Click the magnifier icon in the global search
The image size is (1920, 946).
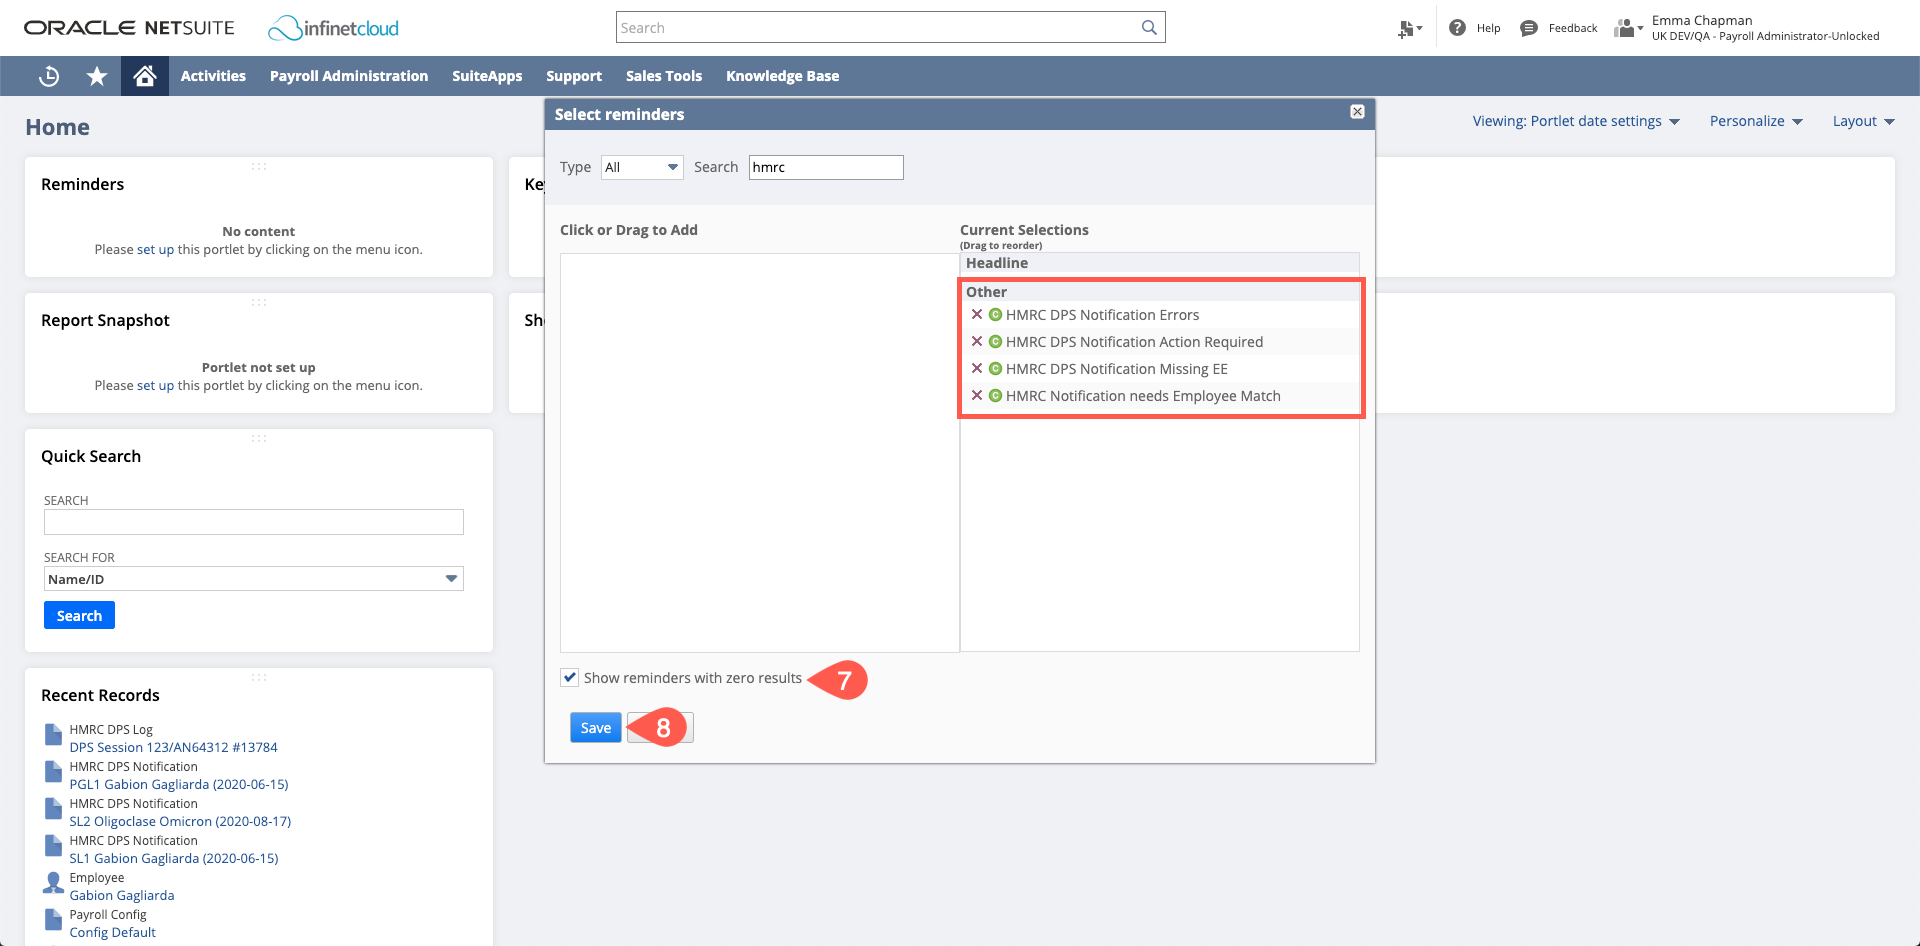[x=1148, y=27]
